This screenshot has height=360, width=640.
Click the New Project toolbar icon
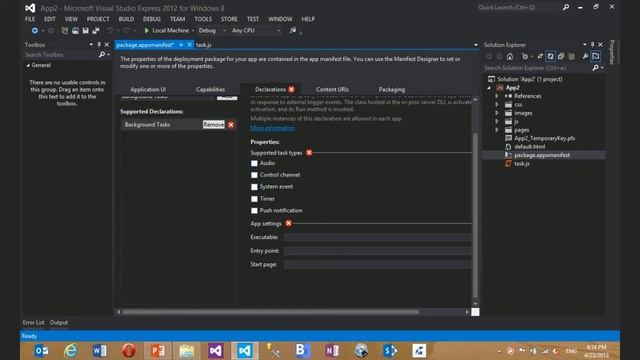pos(64,31)
